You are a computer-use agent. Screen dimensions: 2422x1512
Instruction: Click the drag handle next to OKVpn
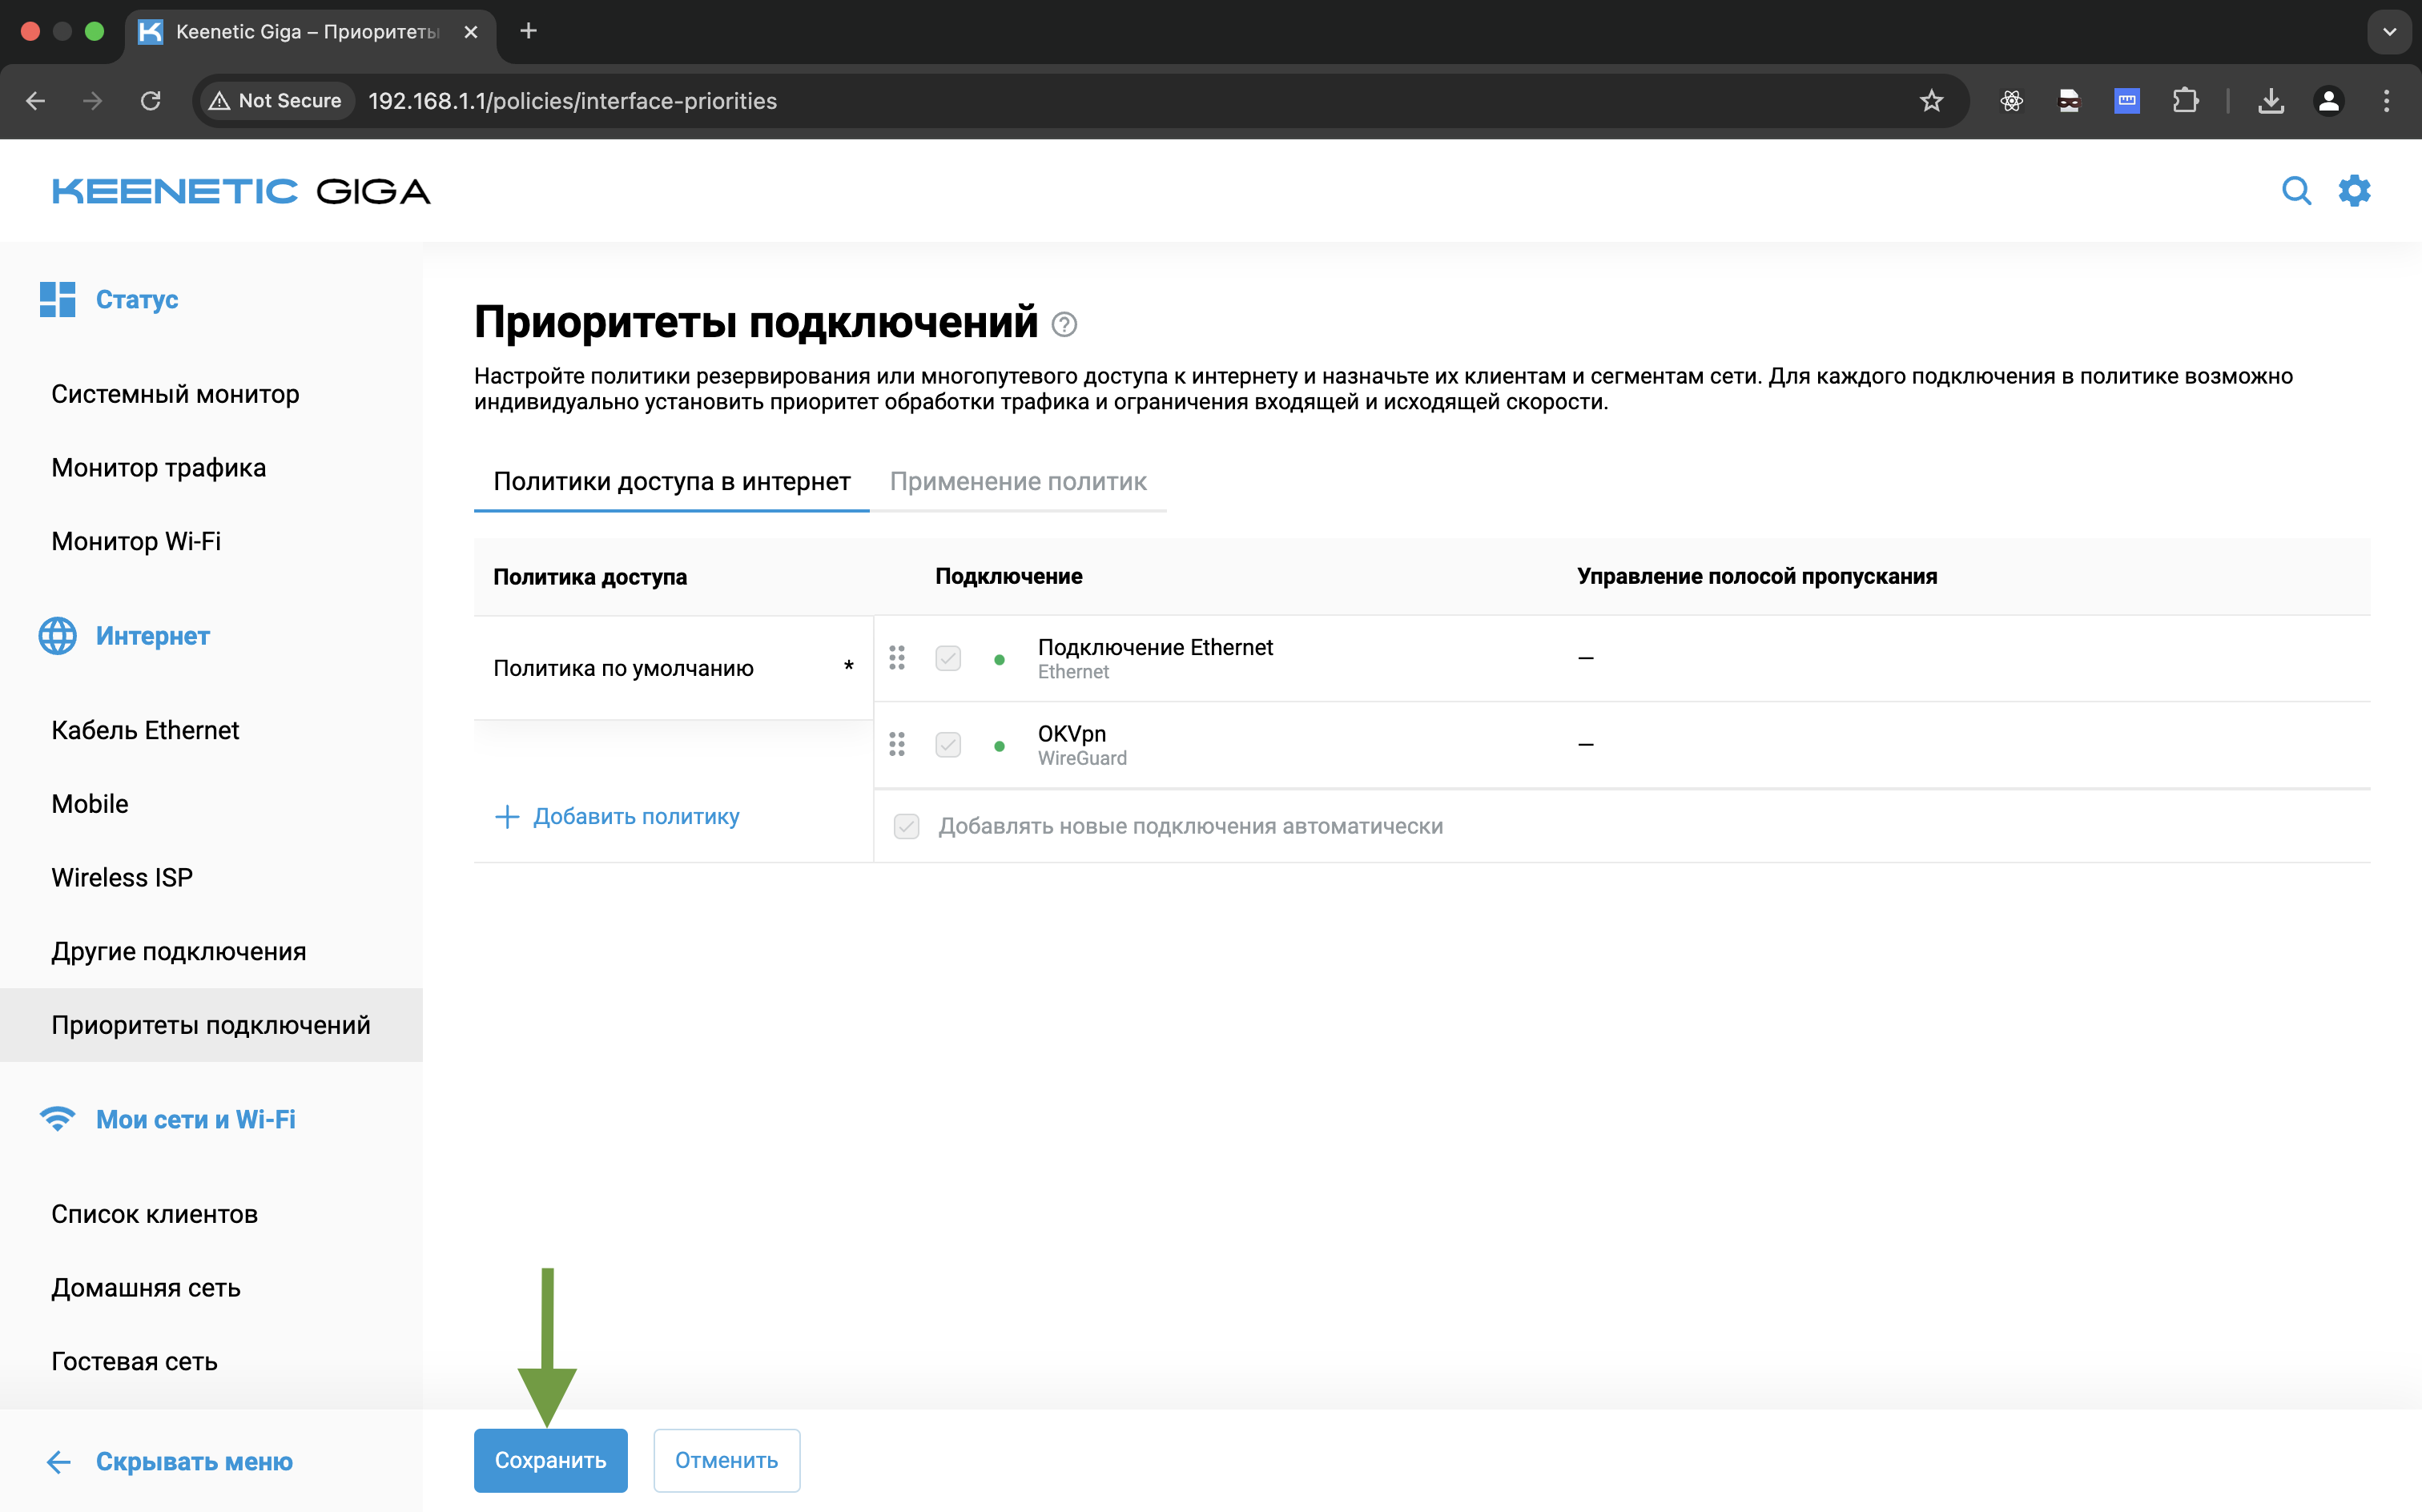tap(897, 745)
